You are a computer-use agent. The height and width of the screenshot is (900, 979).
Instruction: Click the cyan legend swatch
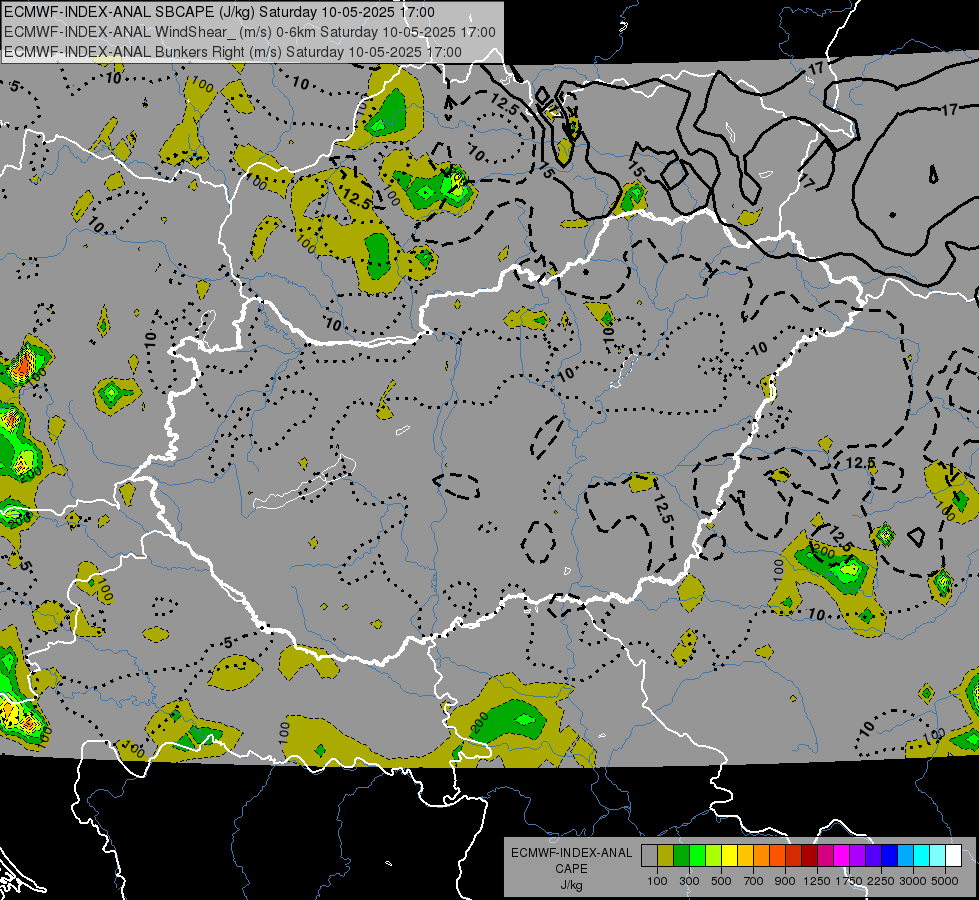[x=922, y=856]
